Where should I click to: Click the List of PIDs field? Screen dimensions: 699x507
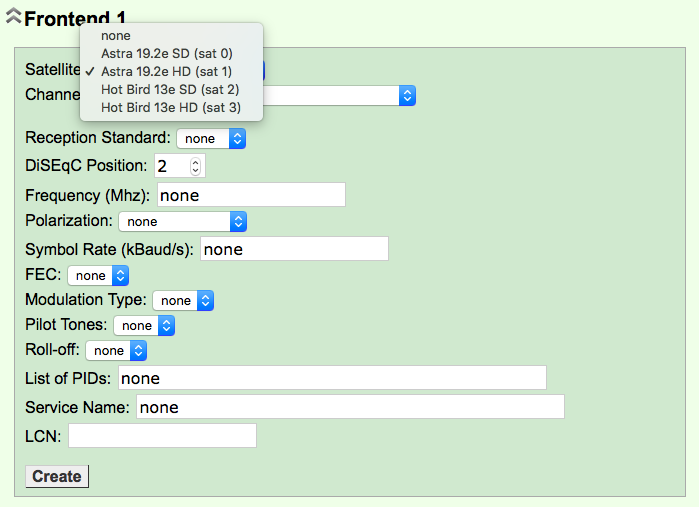(x=332, y=378)
